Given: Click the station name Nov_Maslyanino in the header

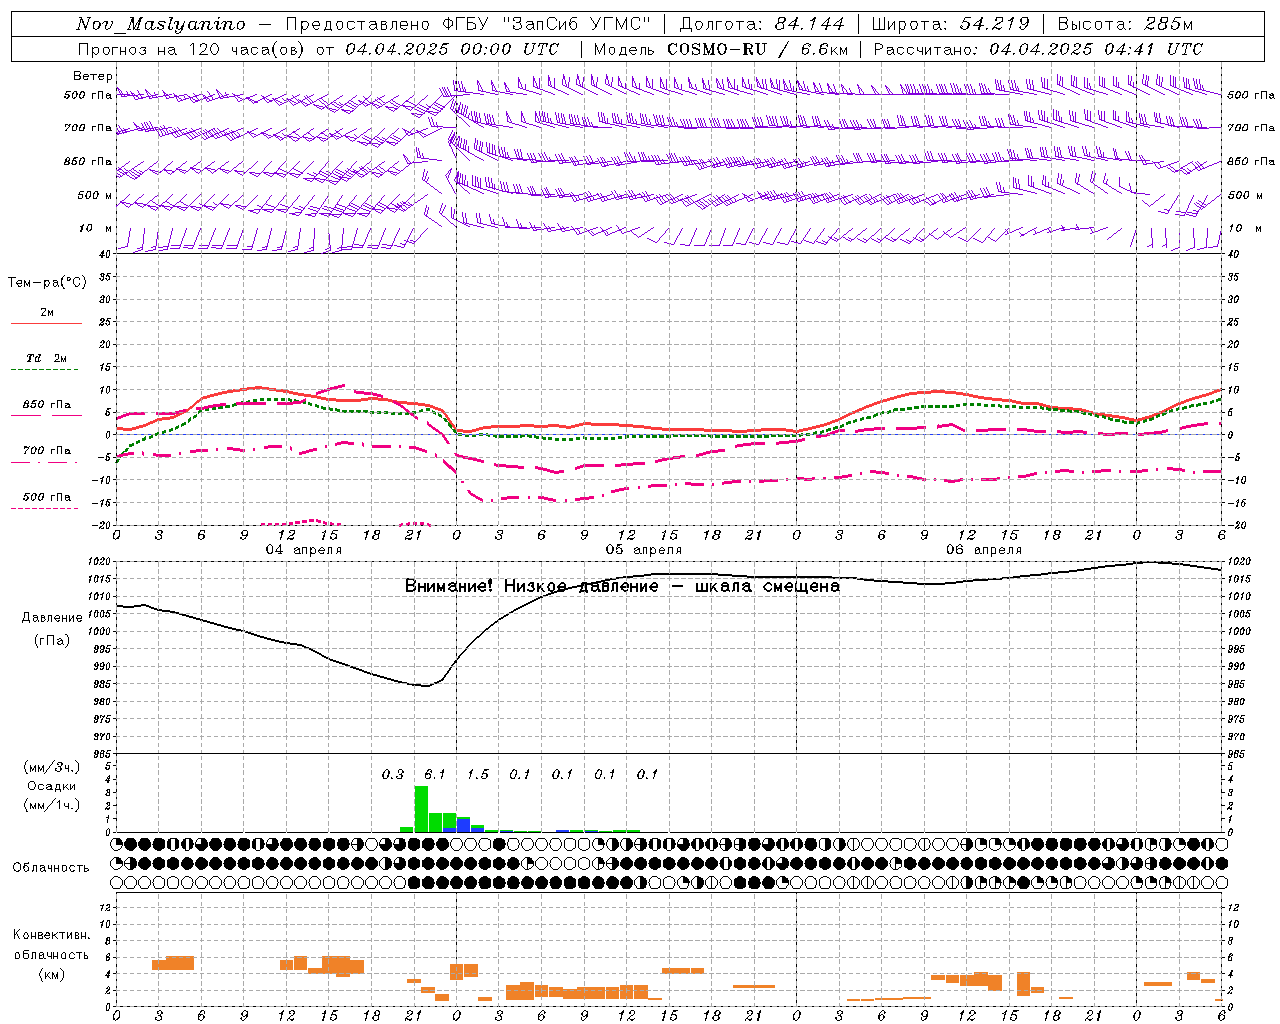Looking at the screenshot, I should (161, 24).
